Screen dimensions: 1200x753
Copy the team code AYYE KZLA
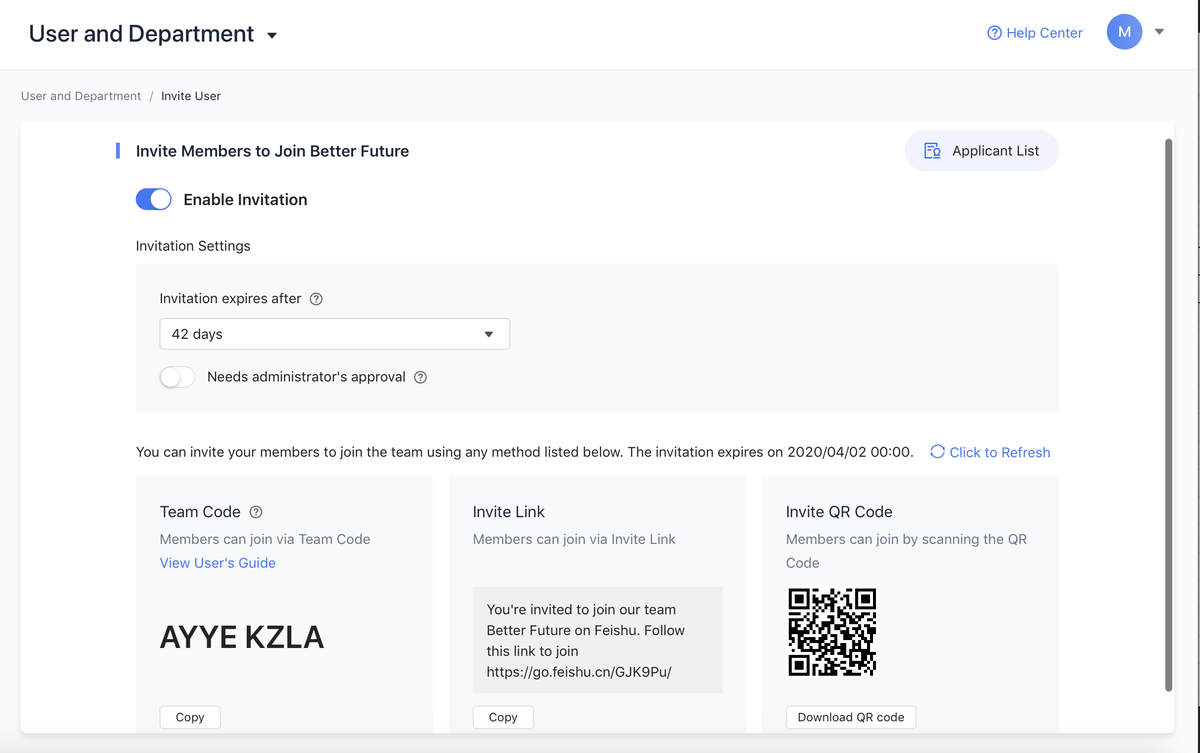(190, 717)
